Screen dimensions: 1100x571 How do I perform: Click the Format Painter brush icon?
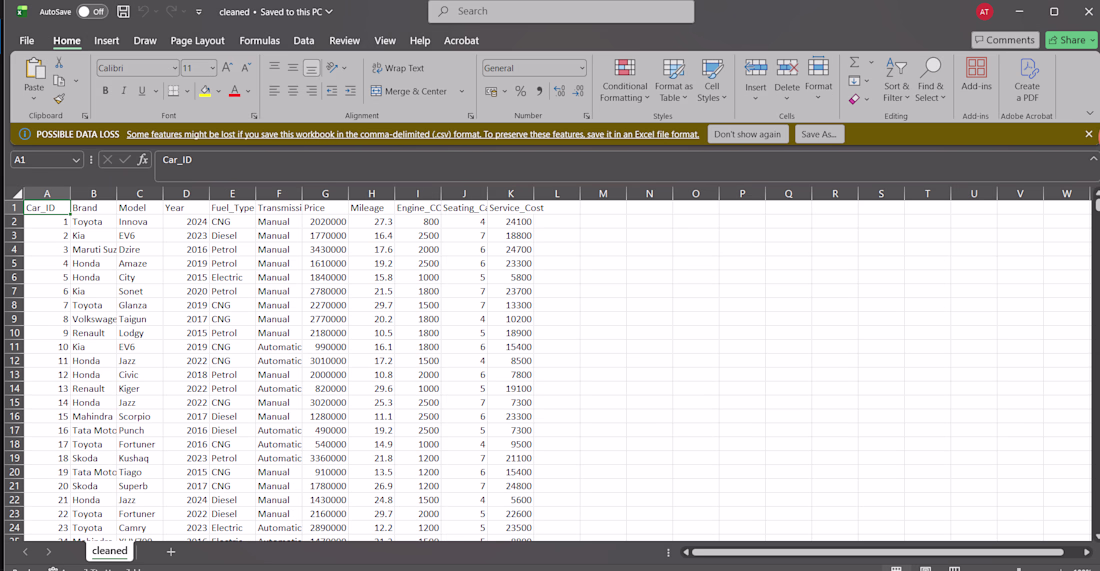tap(59, 99)
